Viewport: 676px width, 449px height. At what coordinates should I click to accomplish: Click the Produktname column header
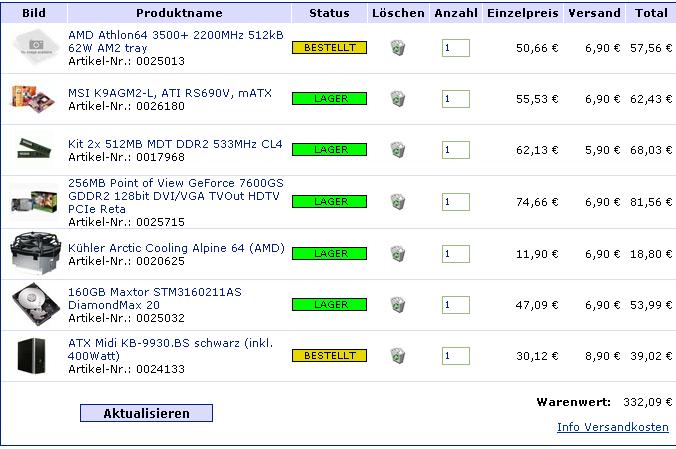pyautogui.click(x=179, y=13)
